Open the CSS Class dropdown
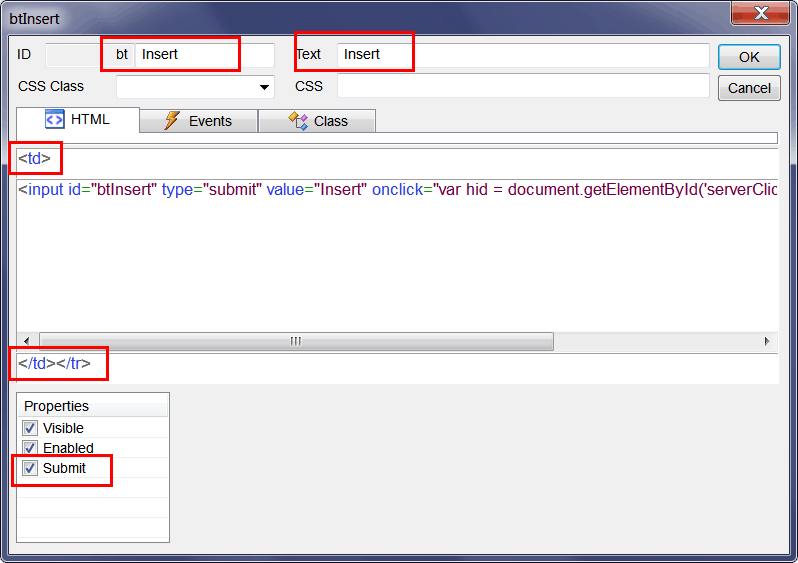 click(x=264, y=87)
